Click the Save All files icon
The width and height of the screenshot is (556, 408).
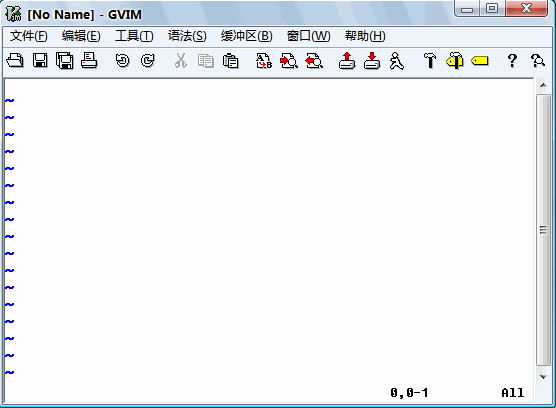[x=65, y=61]
